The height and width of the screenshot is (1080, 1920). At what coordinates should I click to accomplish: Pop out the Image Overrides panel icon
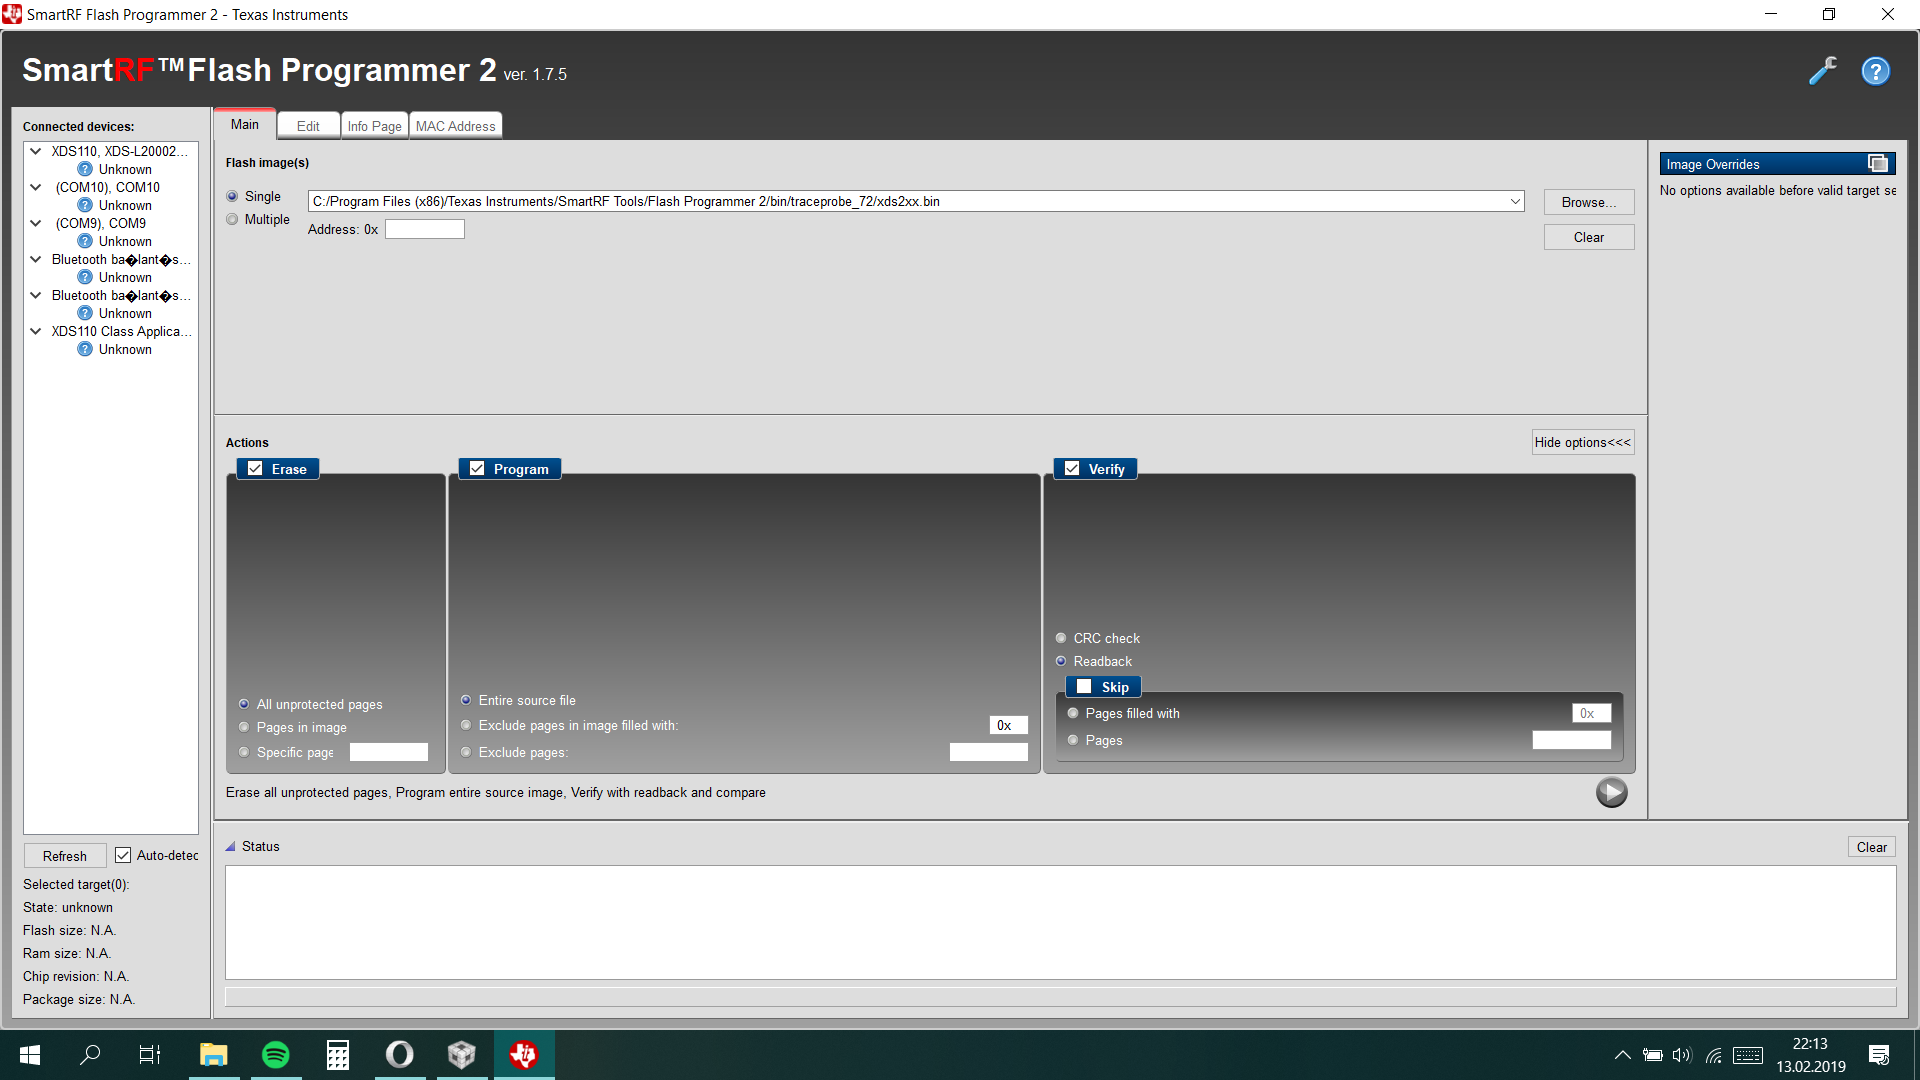[1878, 162]
